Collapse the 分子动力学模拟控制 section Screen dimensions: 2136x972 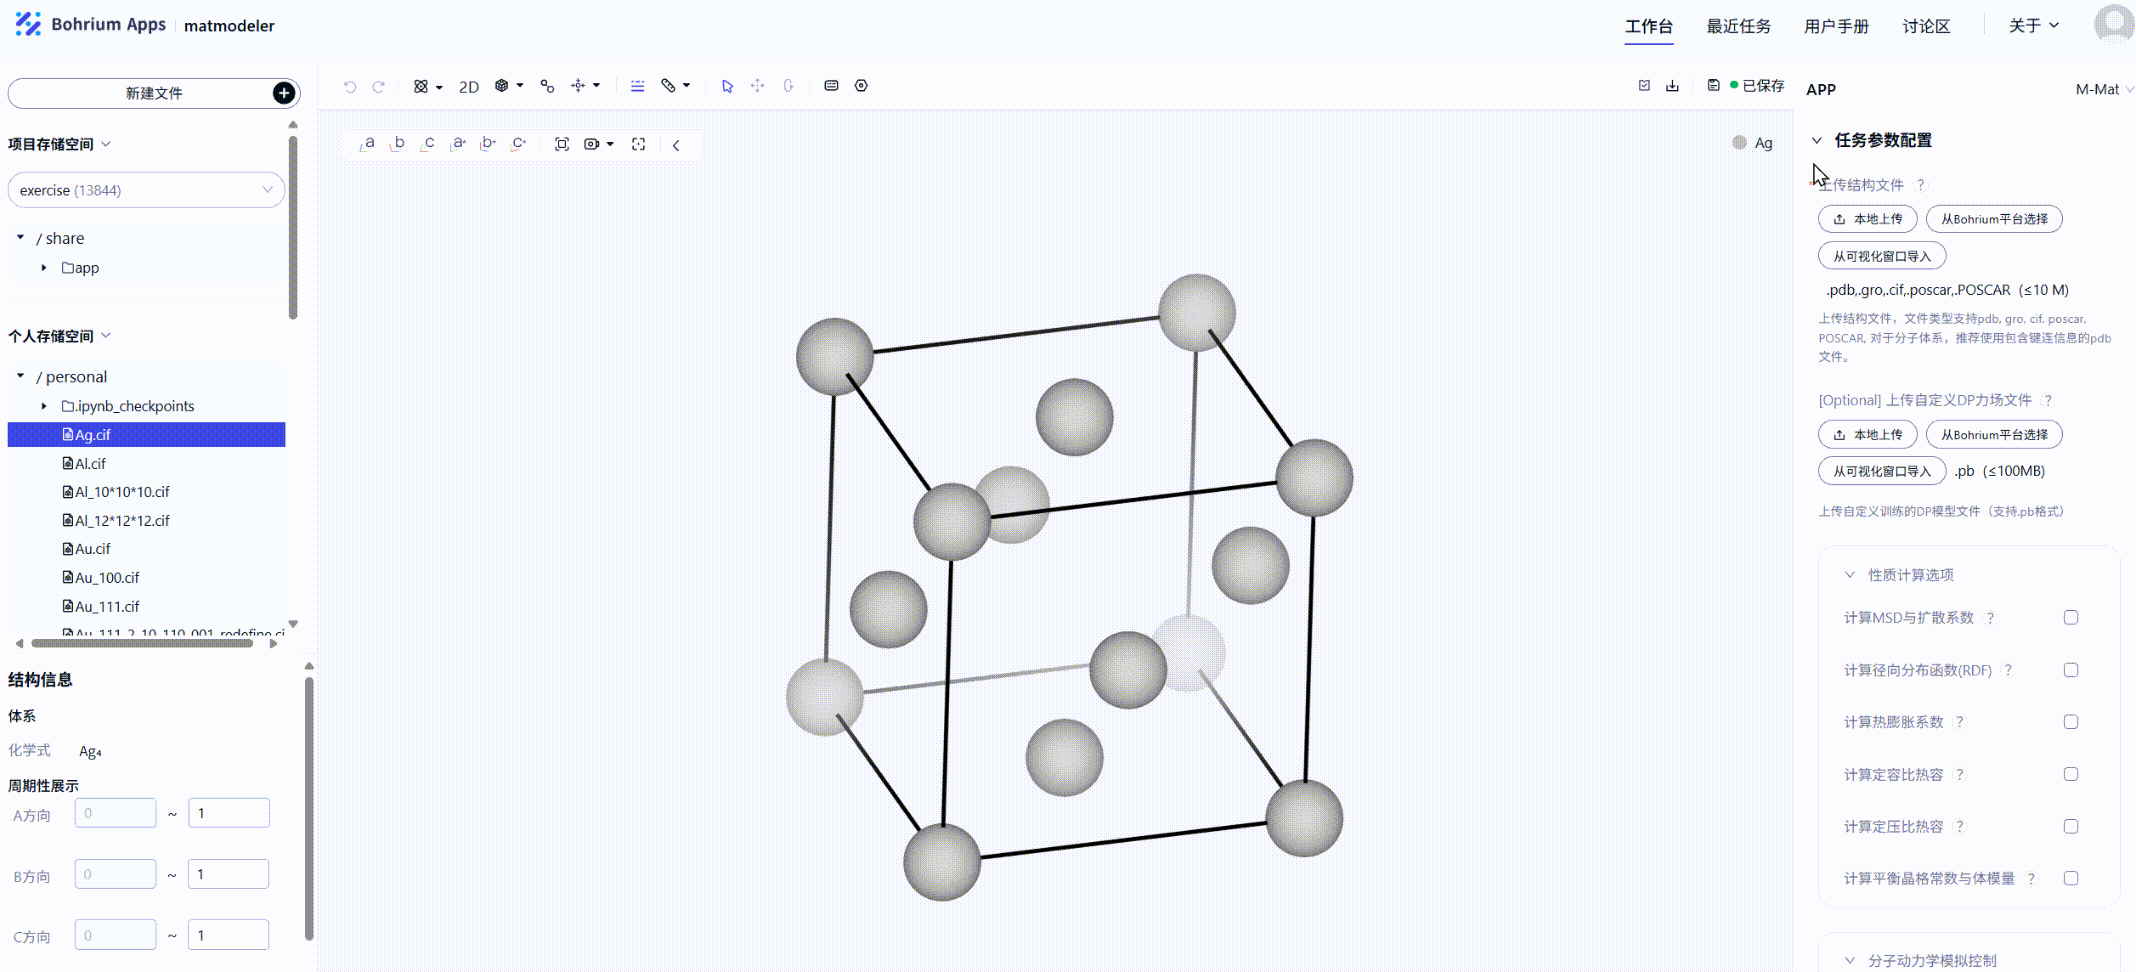1850,960
